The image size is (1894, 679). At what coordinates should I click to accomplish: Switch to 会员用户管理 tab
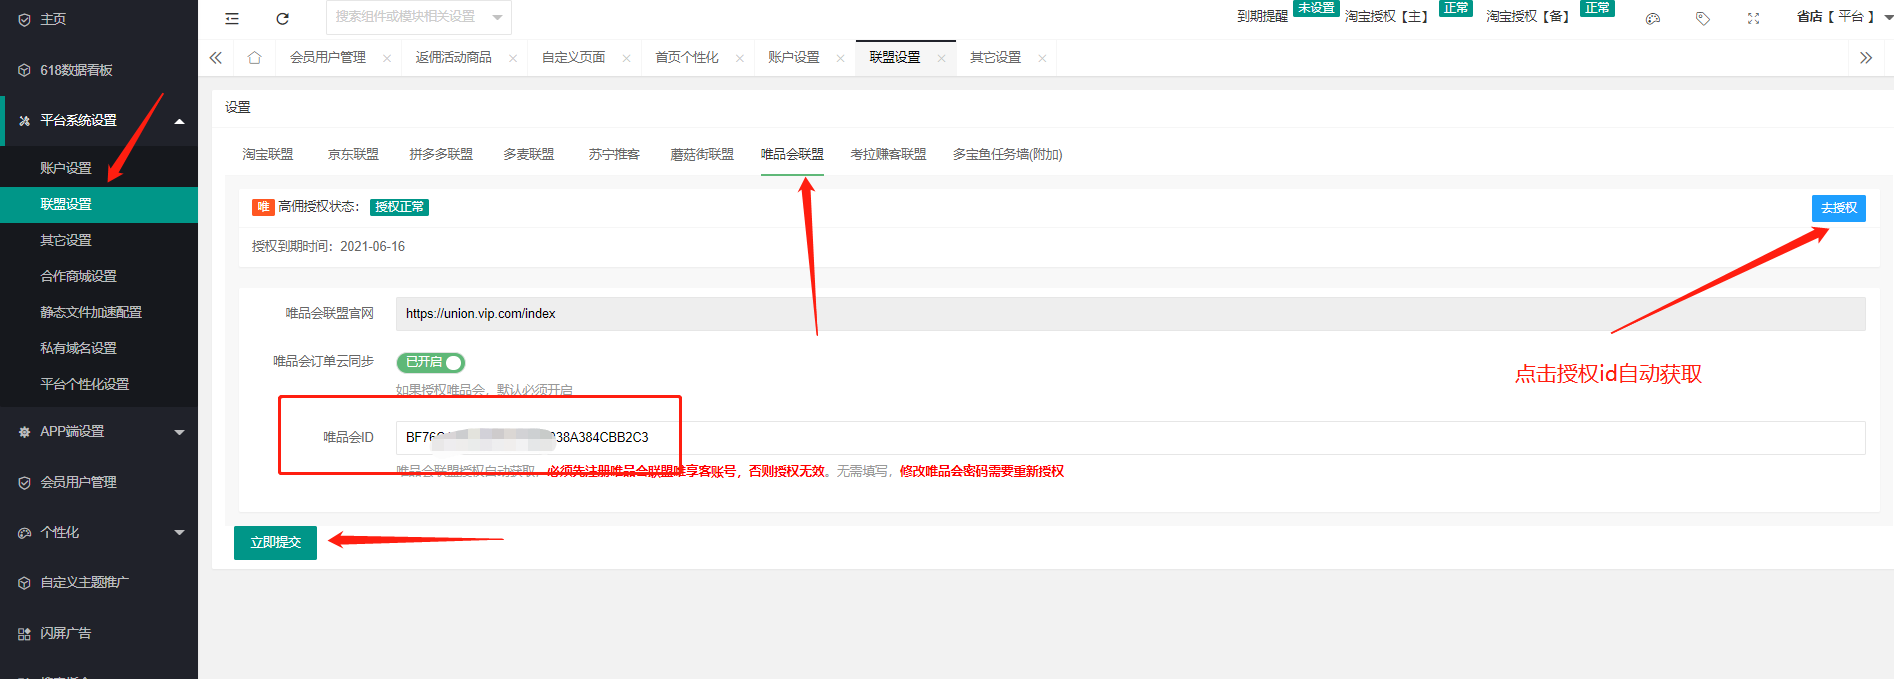click(328, 58)
